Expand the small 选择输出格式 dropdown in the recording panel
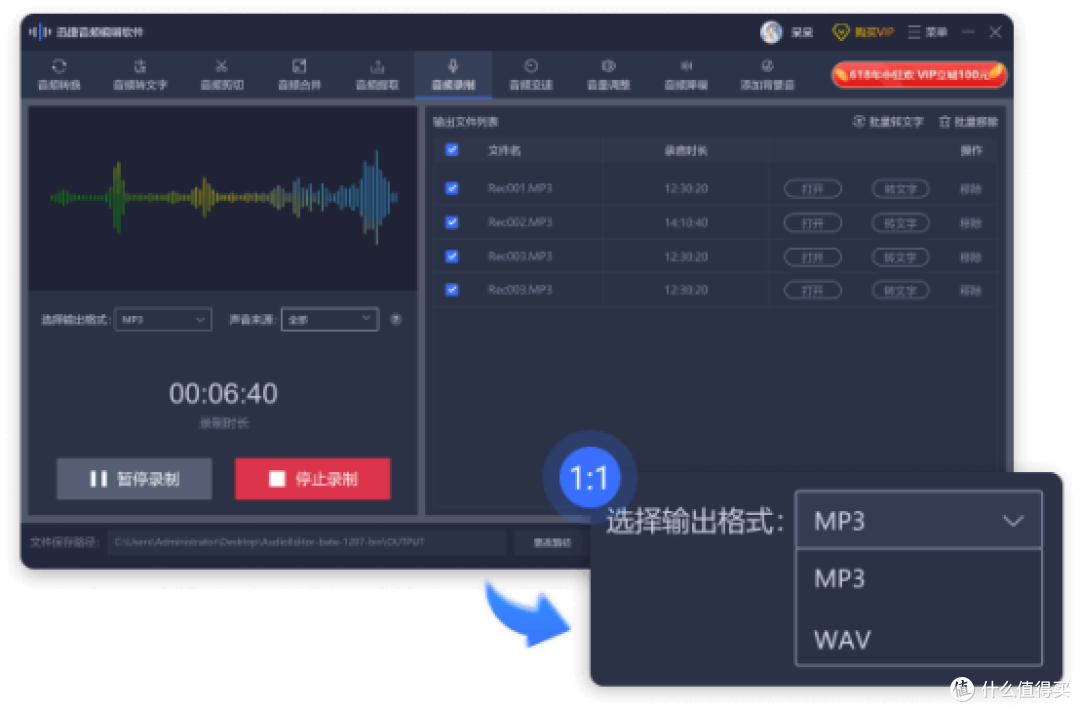Viewport: 1080px width, 712px height. [163, 320]
